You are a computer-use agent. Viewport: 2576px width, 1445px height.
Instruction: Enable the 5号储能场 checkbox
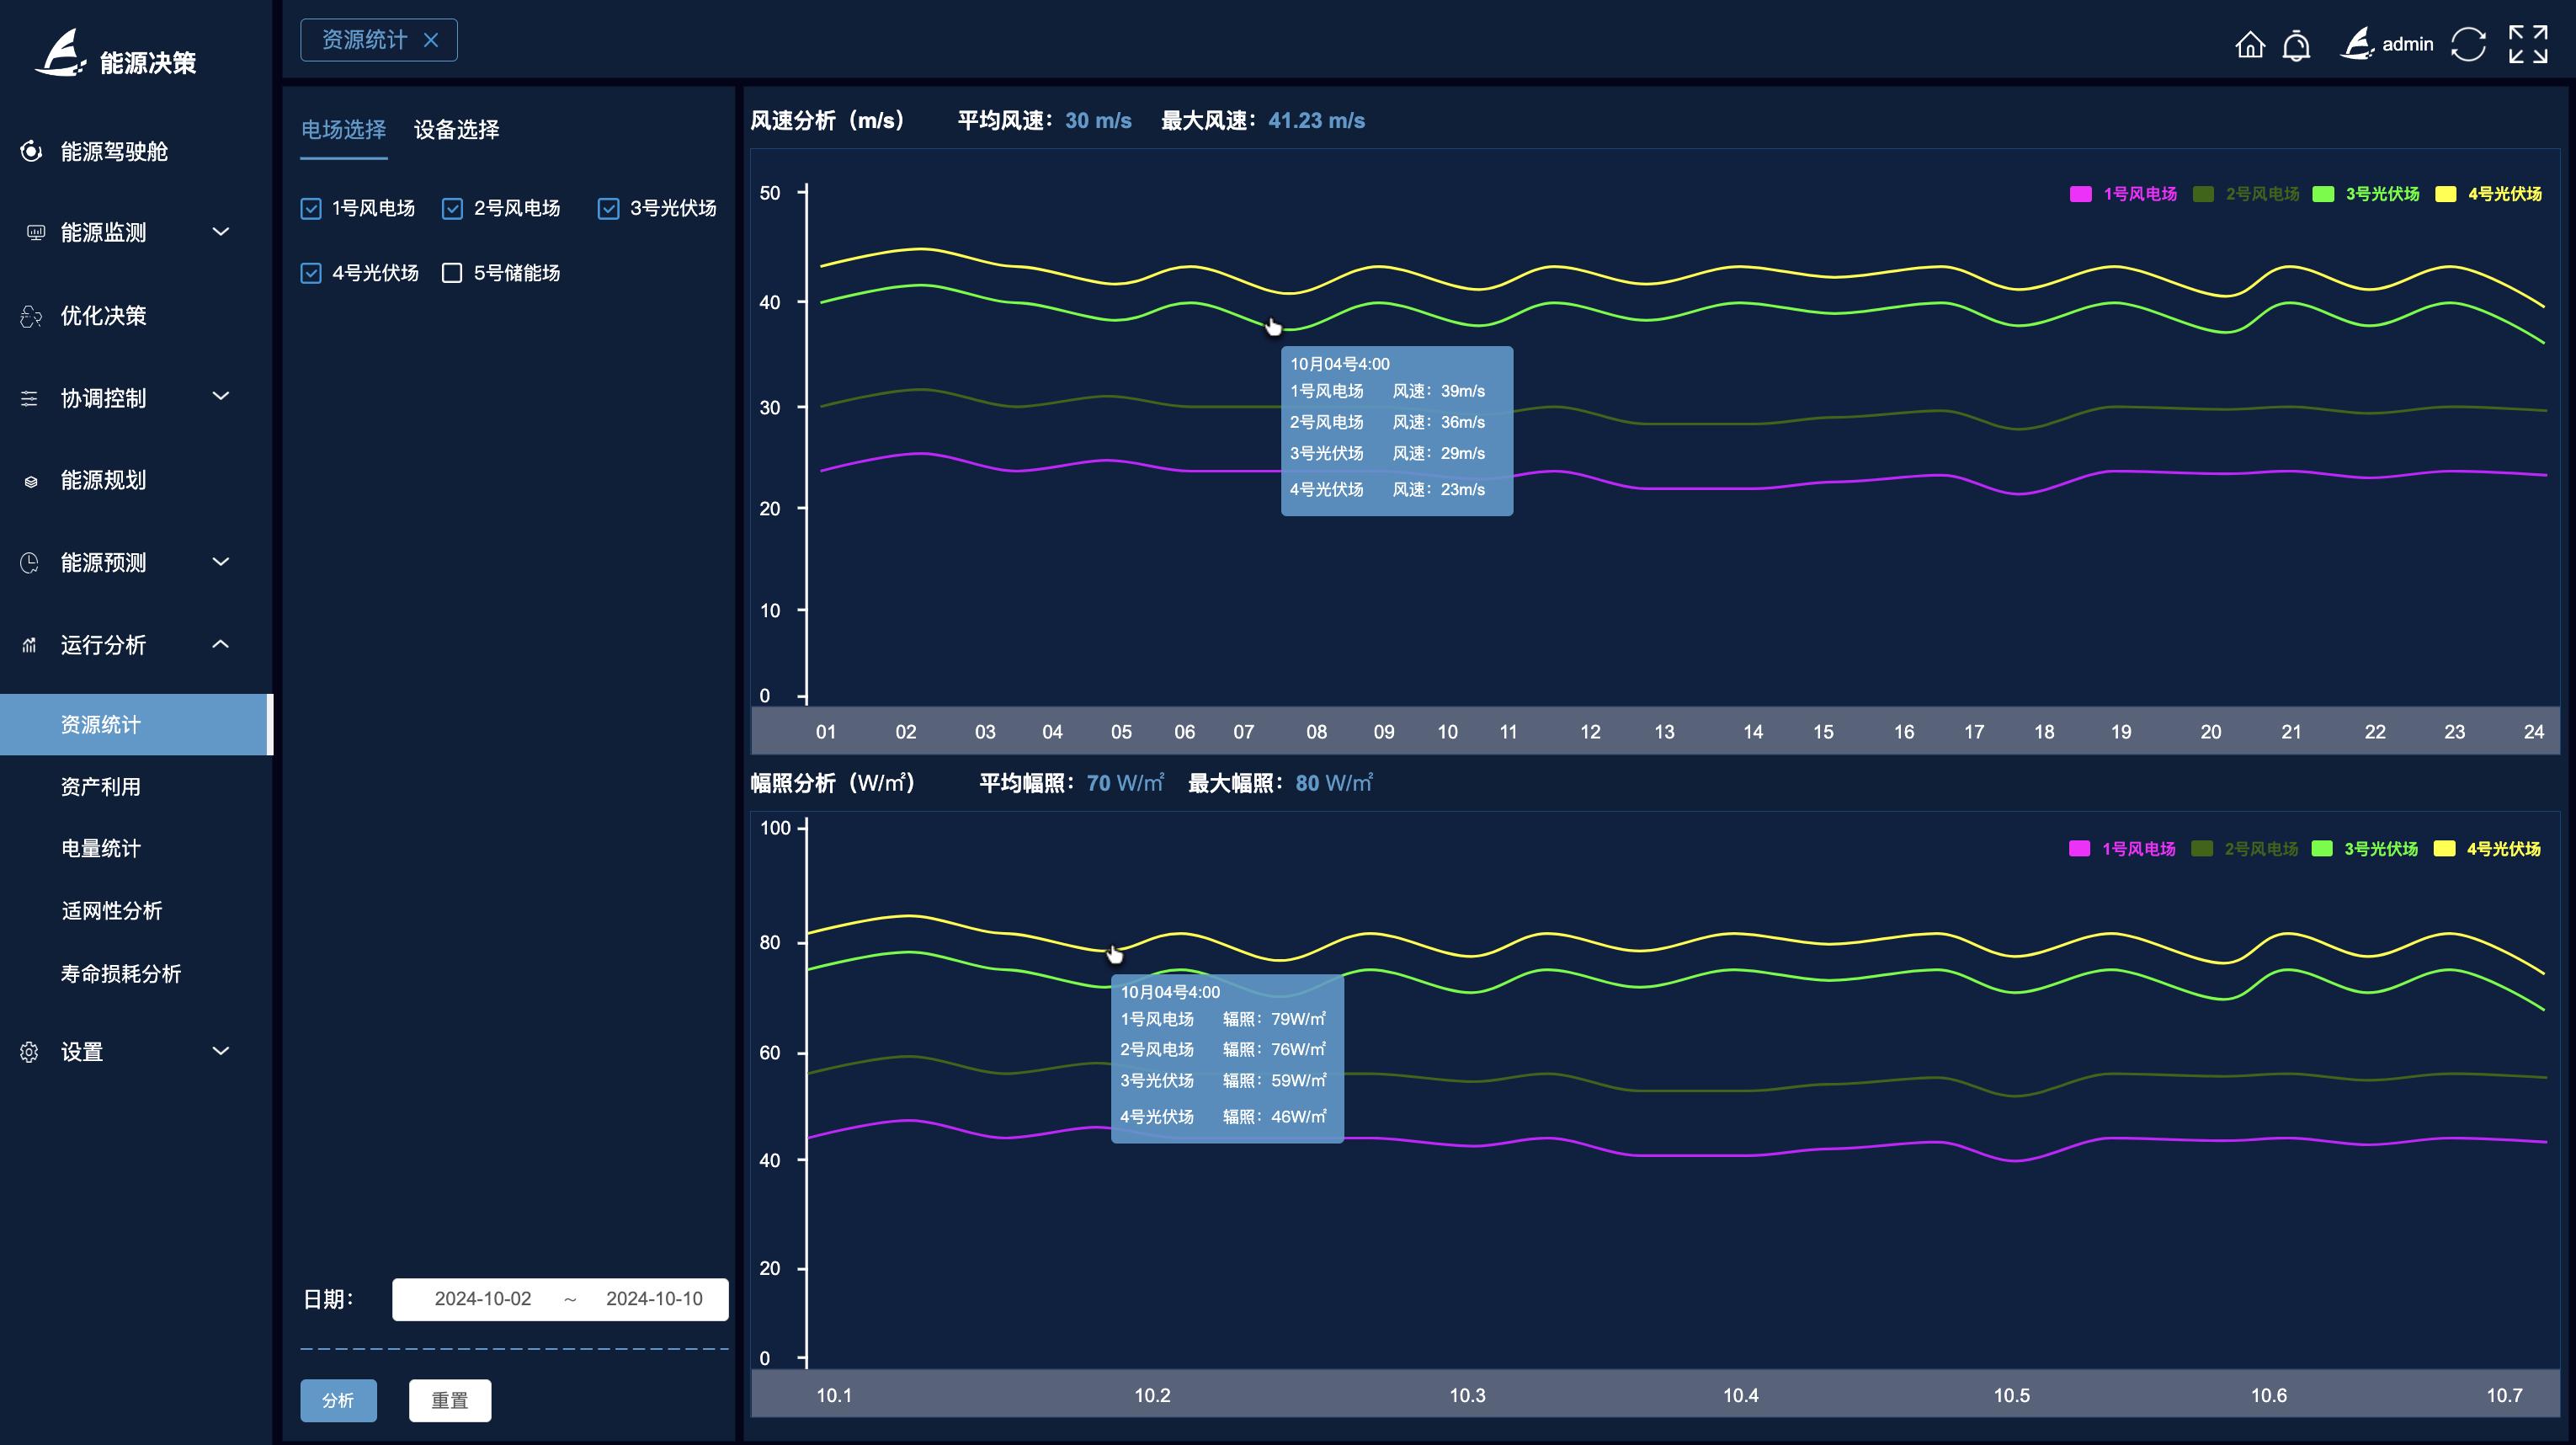coord(452,273)
